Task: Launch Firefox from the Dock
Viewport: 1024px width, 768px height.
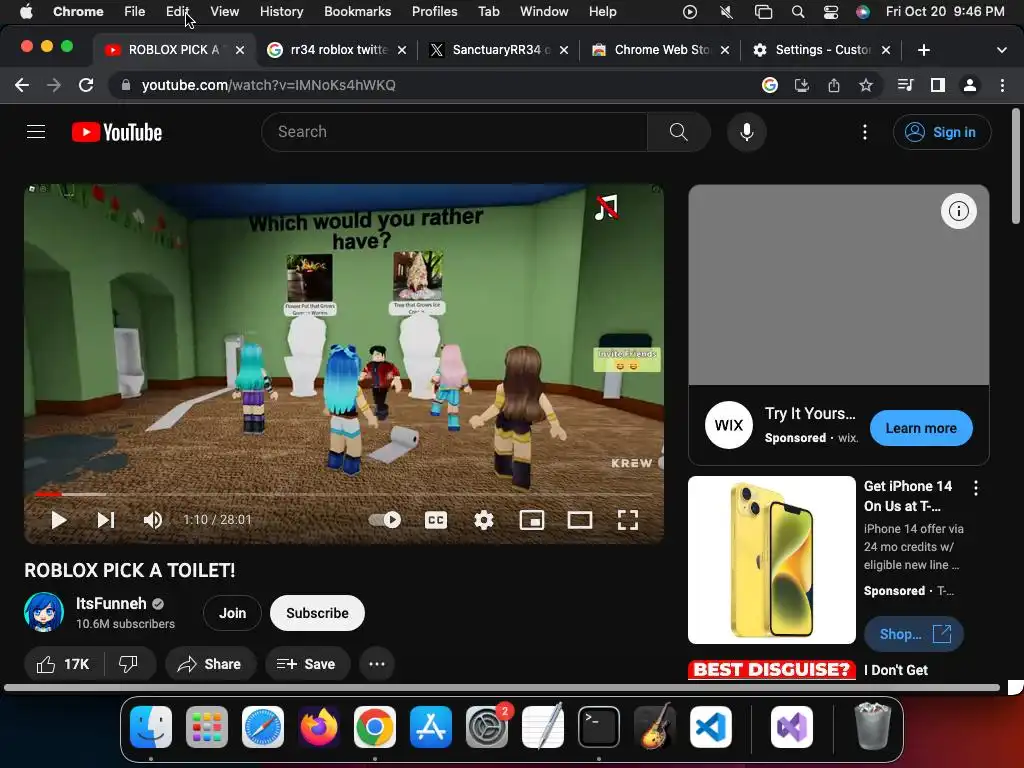Action: coord(319,727)
